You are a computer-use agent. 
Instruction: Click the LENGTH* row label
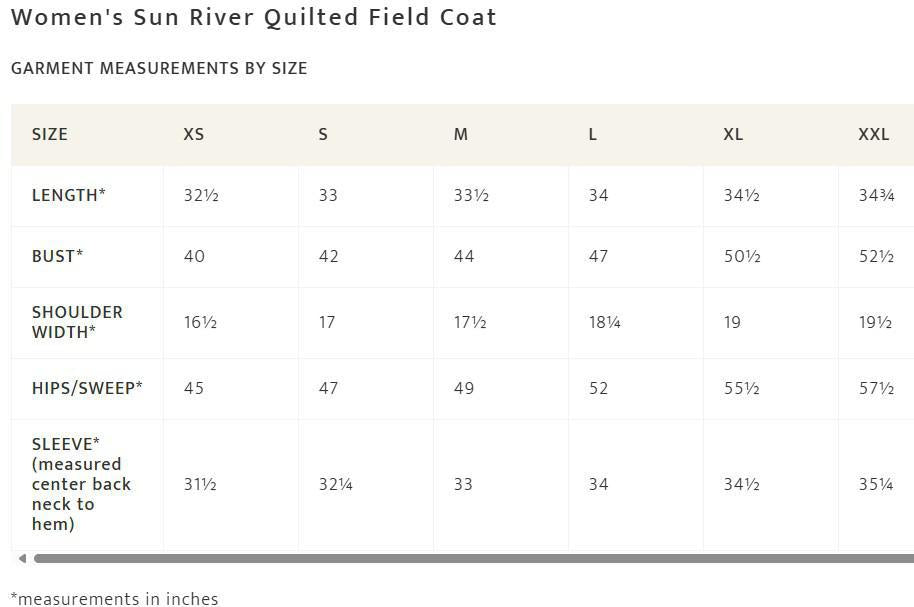pos(69,195)
